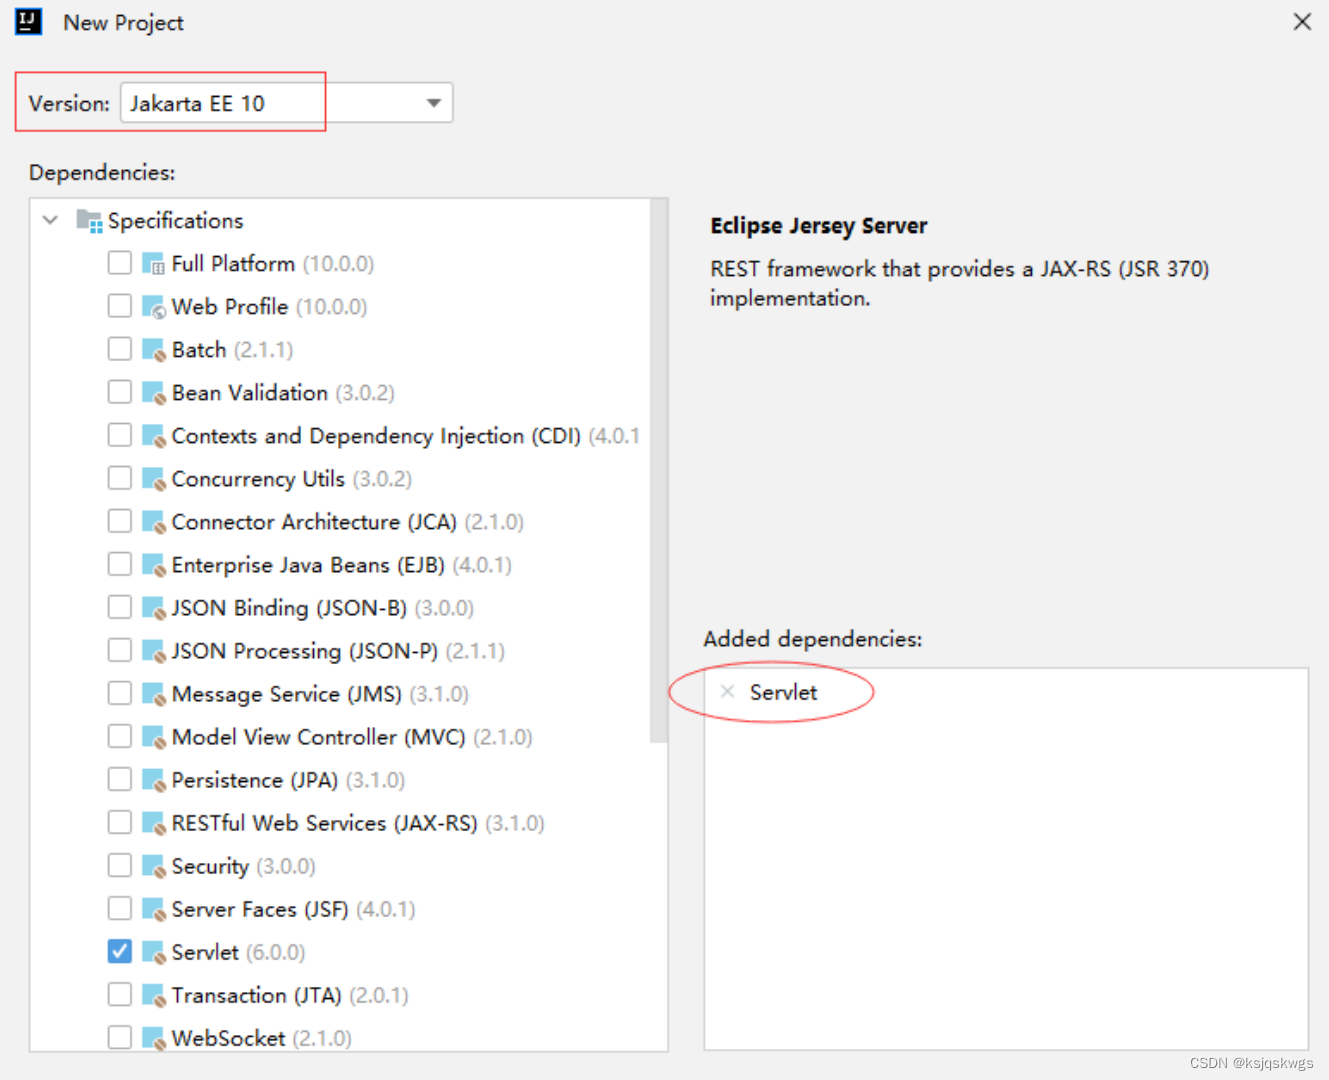Image resolution: width=1329 pixels, height=1080 pixels.
Task: Click the Model View Controller label
Action: (x=352, y=737)
